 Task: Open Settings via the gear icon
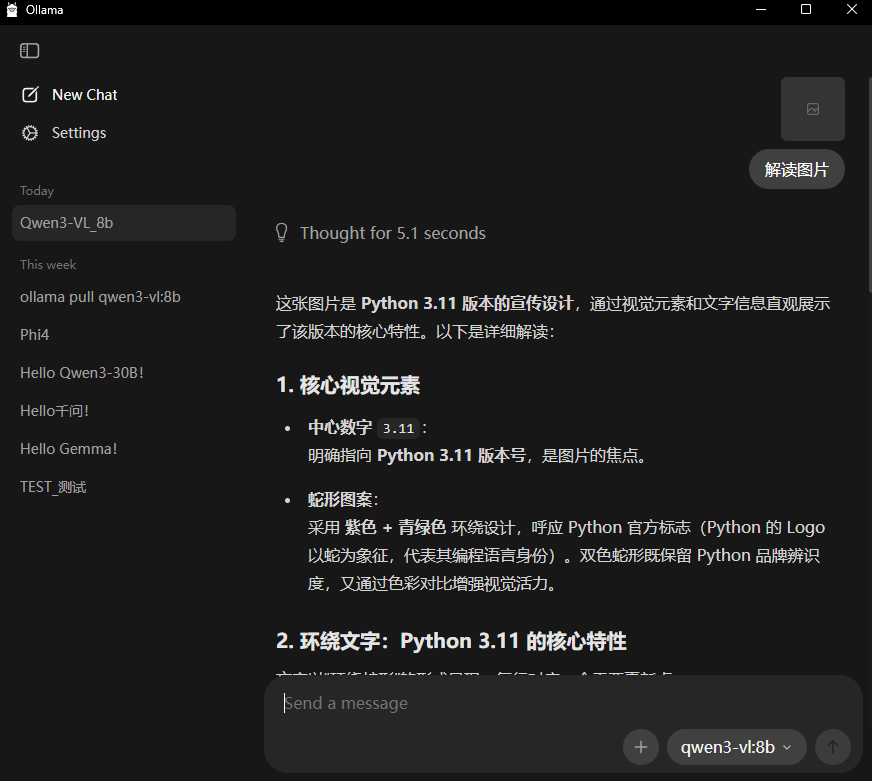click(28, 132)
